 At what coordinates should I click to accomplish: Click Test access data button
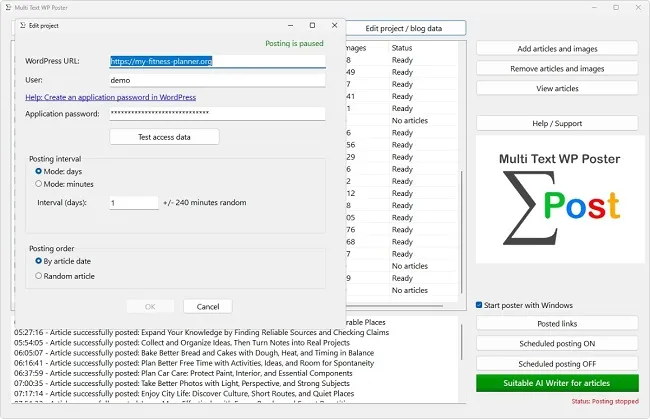(164, 137)
